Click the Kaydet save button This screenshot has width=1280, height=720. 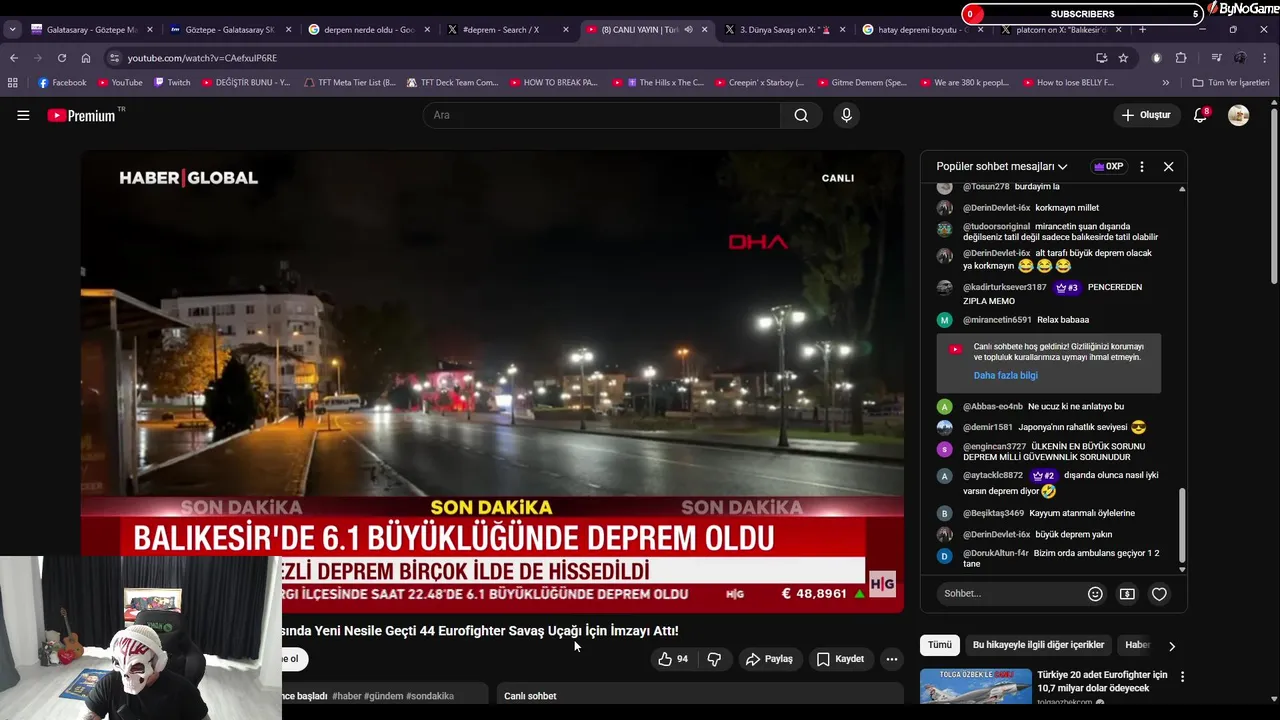pos(840,659)
